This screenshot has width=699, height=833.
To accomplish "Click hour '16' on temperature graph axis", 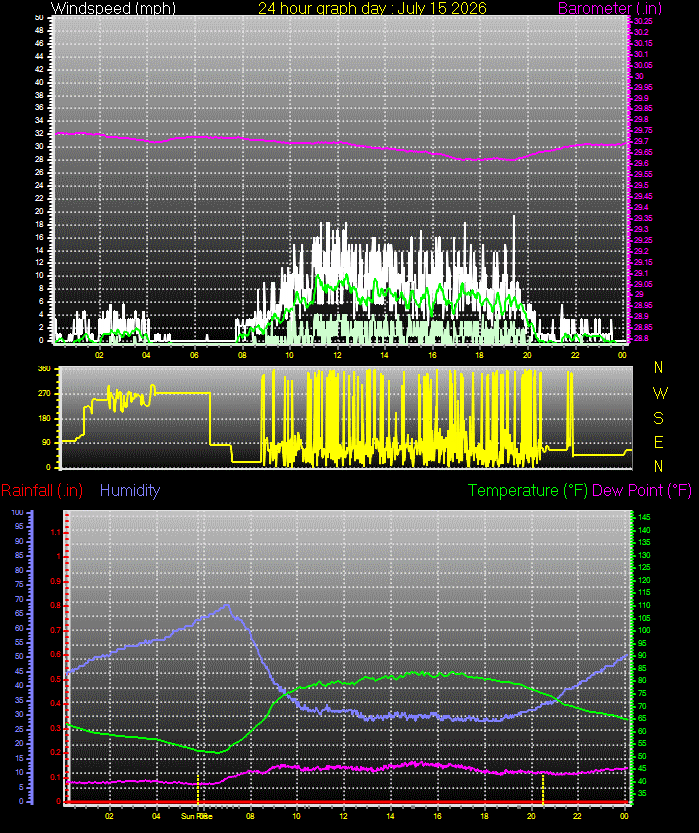I will point(437,816).
